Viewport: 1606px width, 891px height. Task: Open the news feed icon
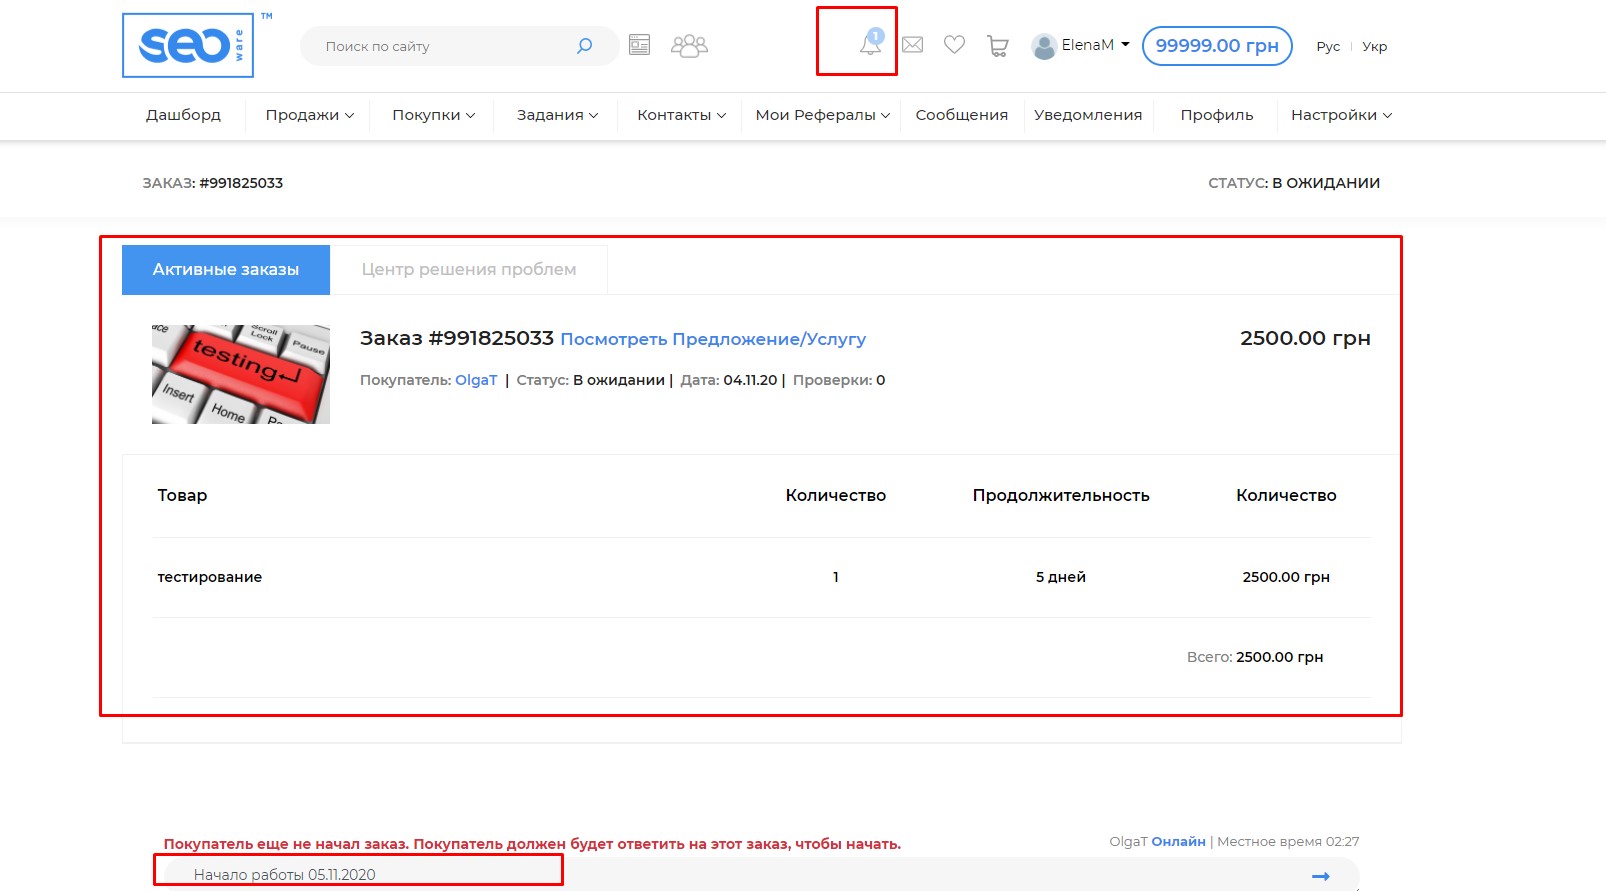pos(639,45)
